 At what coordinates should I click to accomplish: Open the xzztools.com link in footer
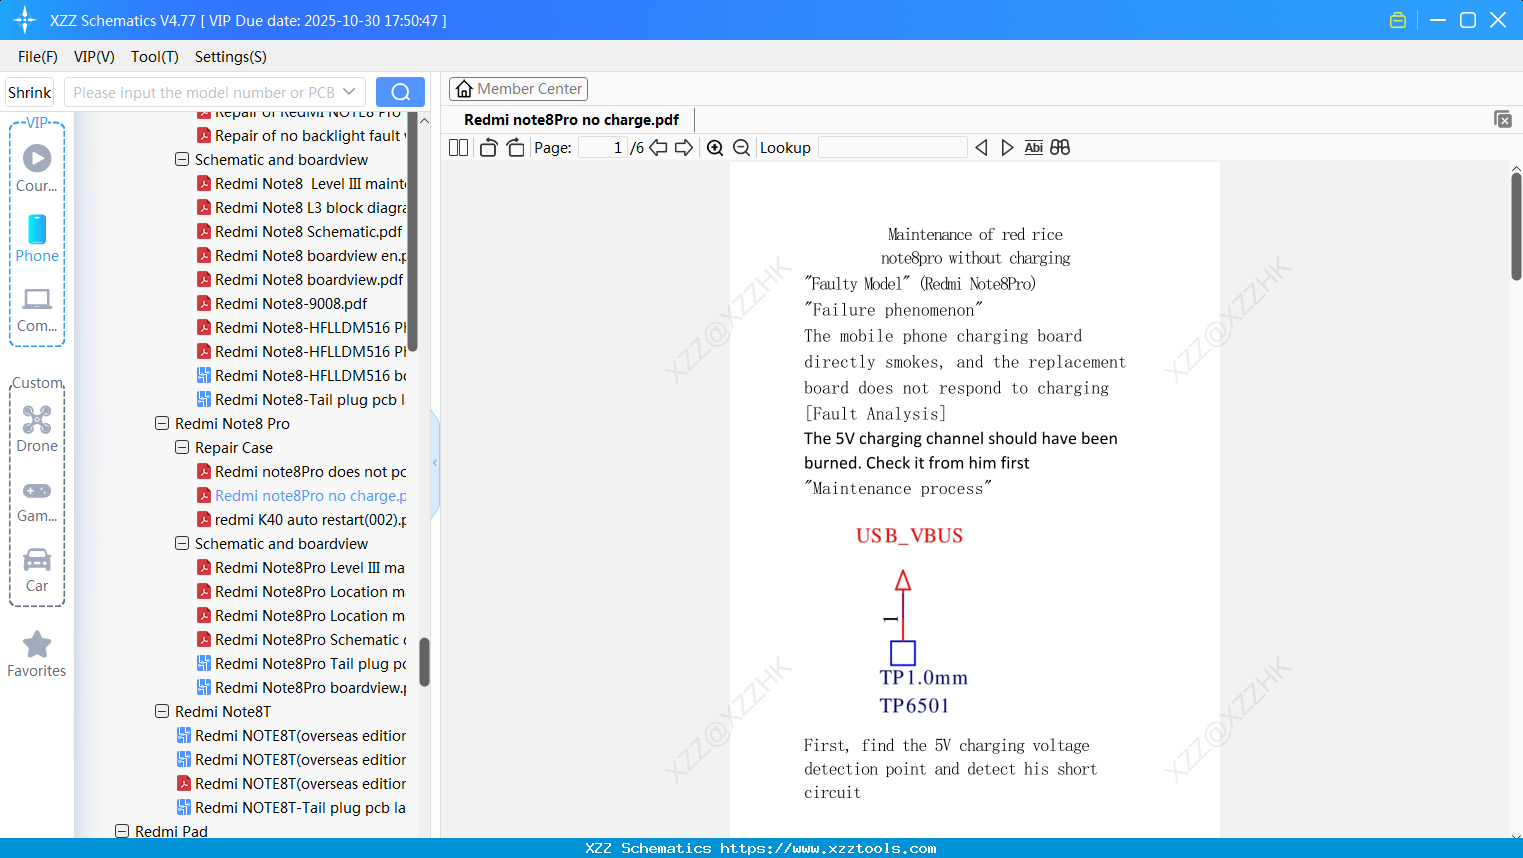pyautogui.click(x=828, y=848)
